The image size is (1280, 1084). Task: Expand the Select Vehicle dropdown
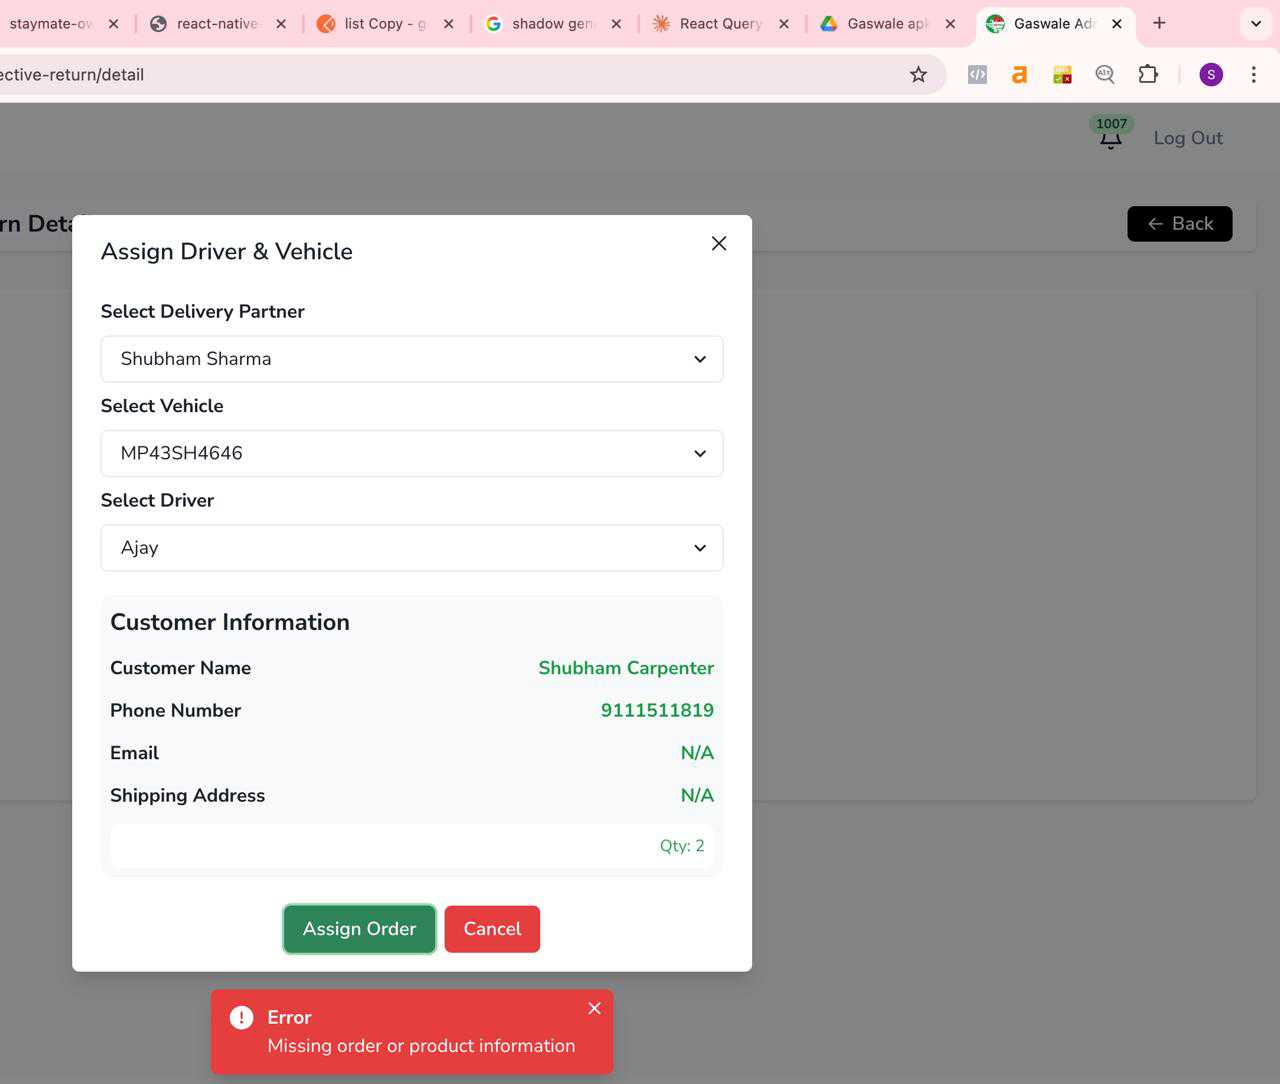tap(411, 454)
